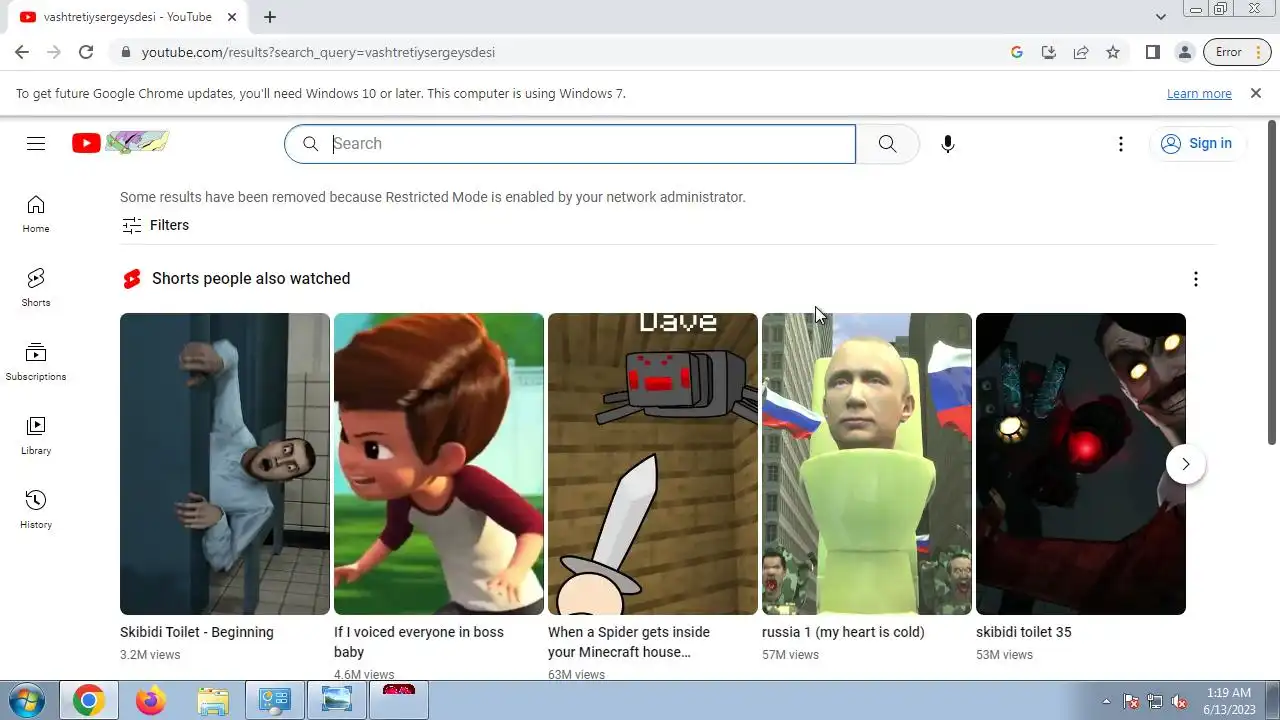The width and height of the screenshot is (1280, 720).
Task: Click the '3.2M views' text
Action: point(150,655)
